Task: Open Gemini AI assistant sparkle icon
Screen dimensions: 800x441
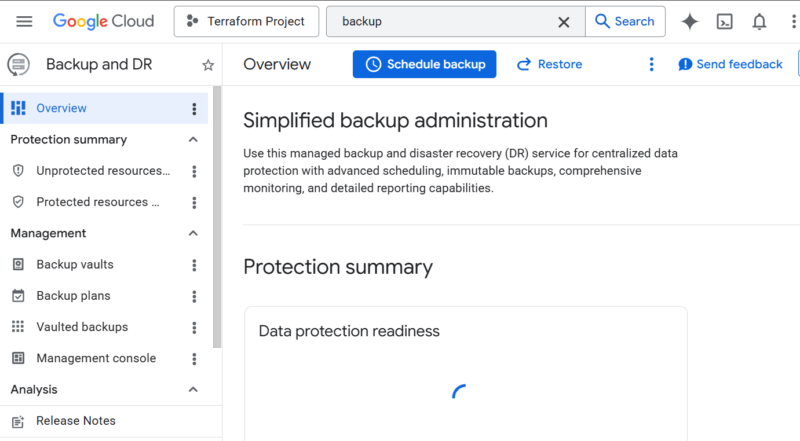Action: tap(689, 21)
